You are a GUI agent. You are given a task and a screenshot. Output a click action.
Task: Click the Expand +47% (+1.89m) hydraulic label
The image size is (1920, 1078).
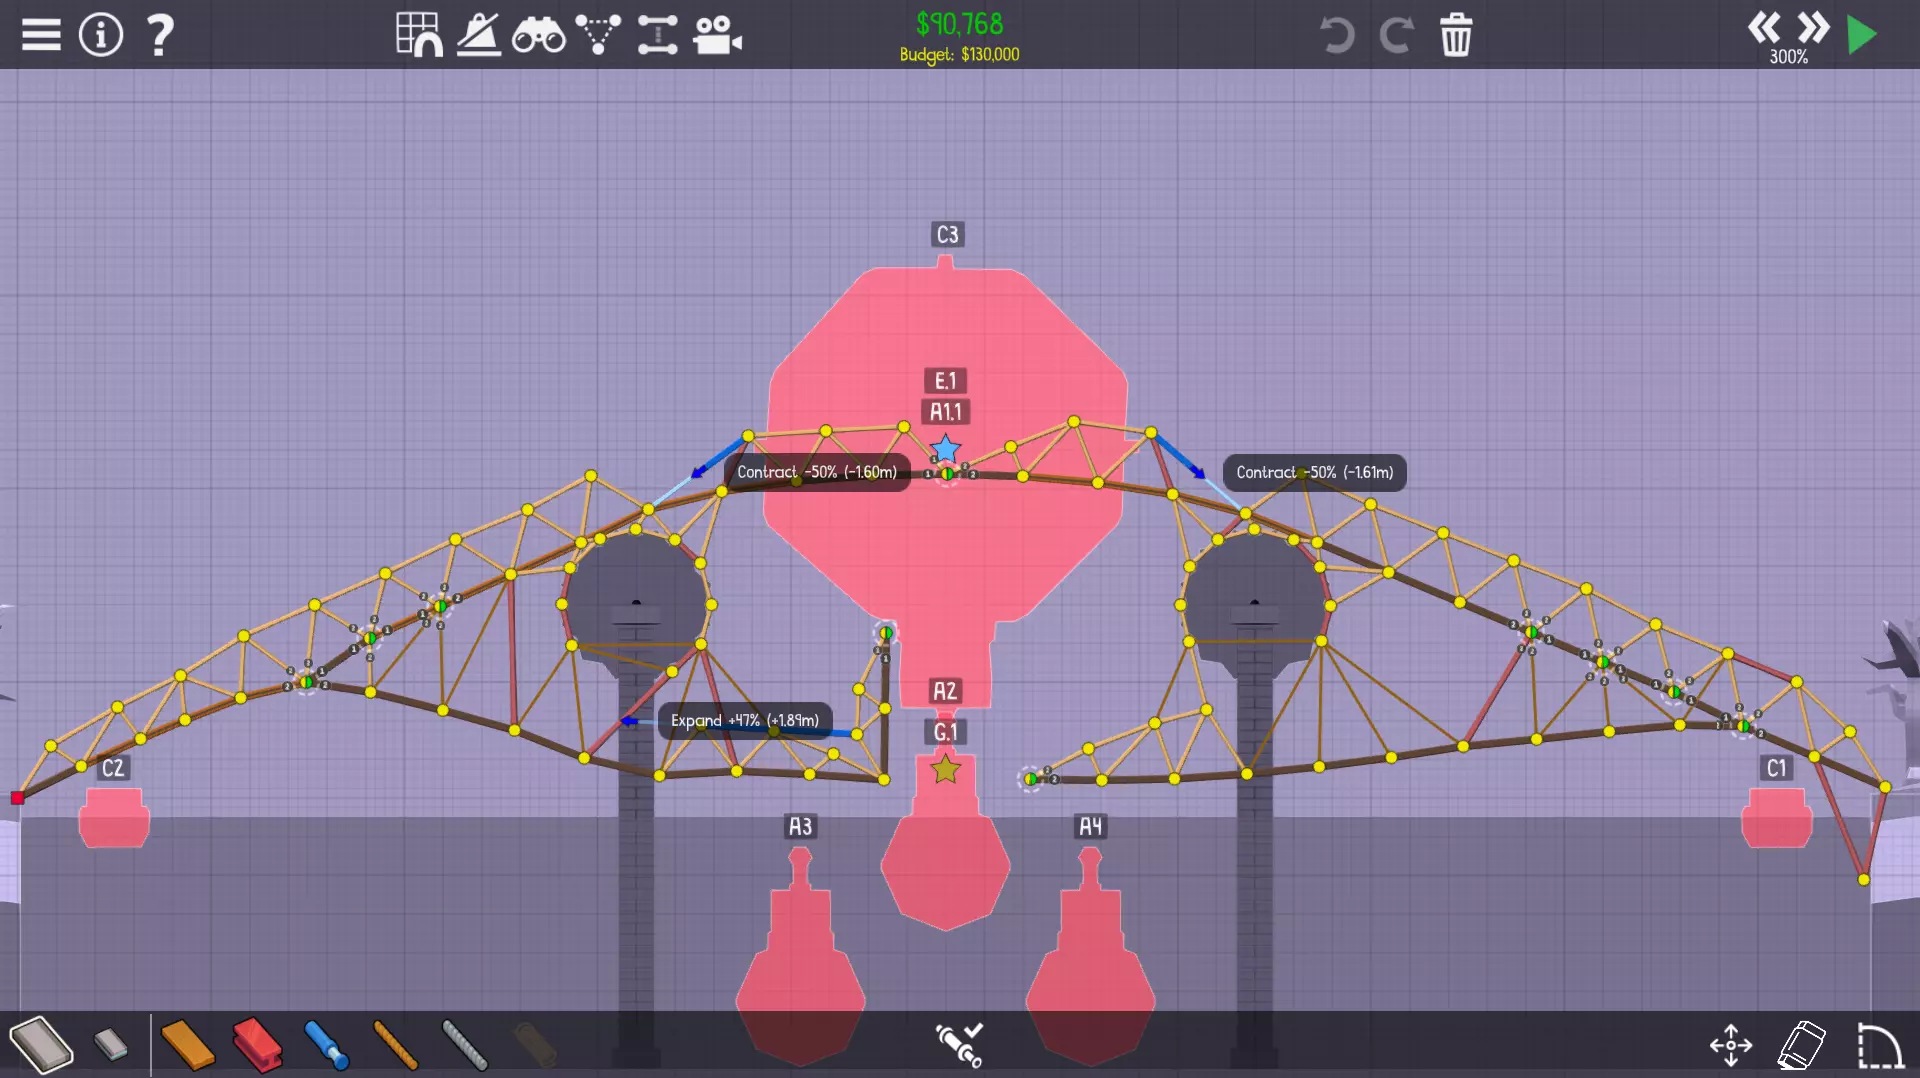[745, 720]
